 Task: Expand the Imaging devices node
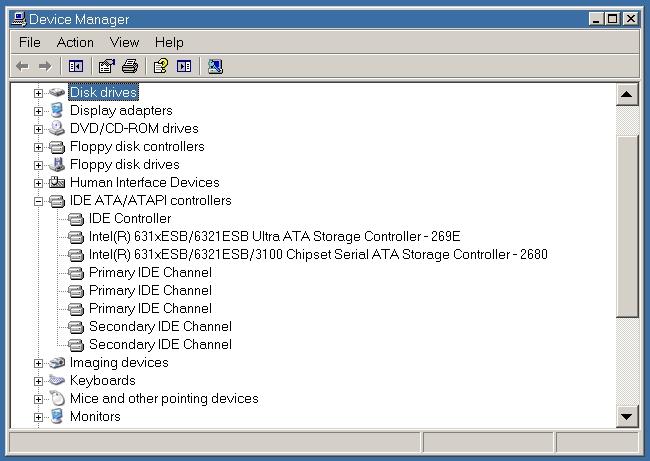[x=38, y=363]
